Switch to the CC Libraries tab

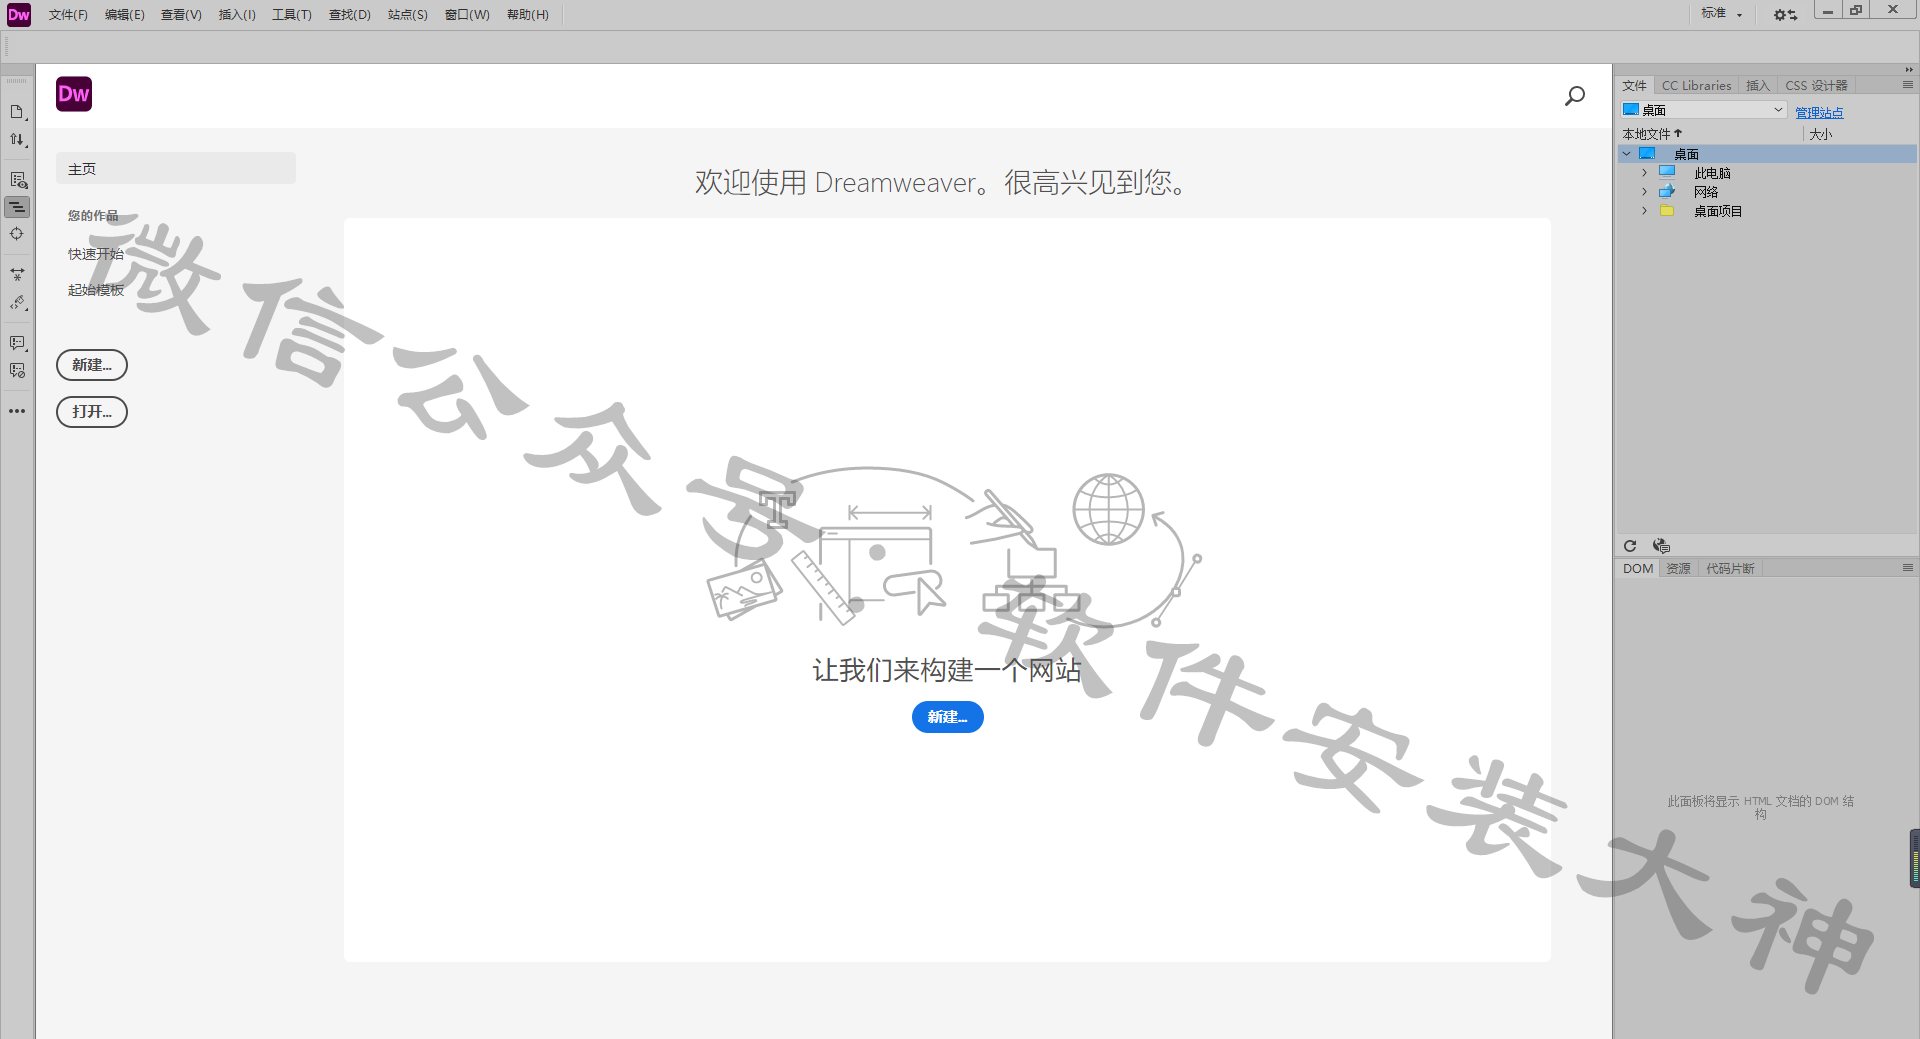[x=1696, y=86]
